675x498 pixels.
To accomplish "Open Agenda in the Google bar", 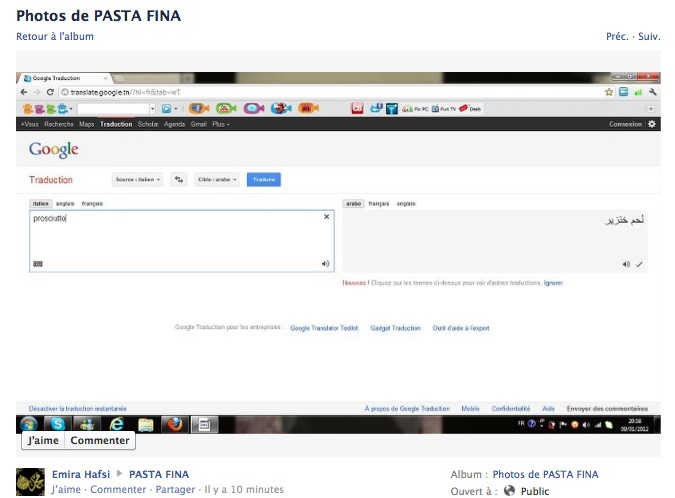I will point(174,124).
